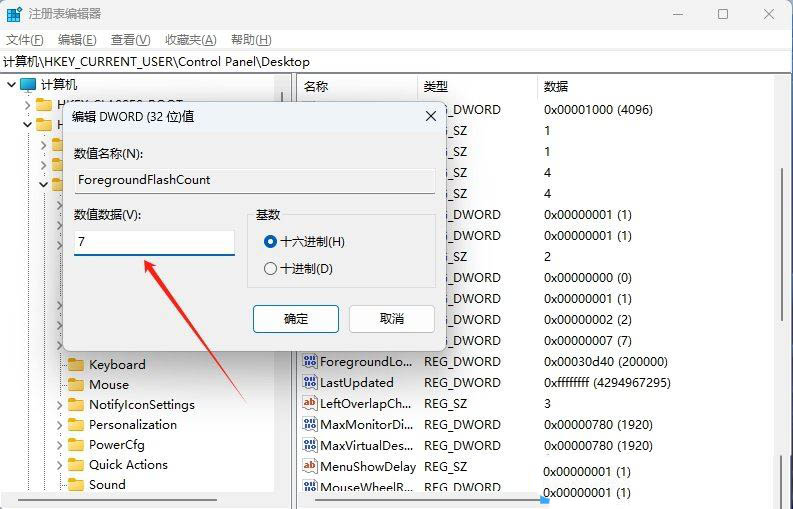The height and width of the screenshot is (509, 793).
Task: Click the MenuShowDelay string value icon
Action: (x=309, y=467)
